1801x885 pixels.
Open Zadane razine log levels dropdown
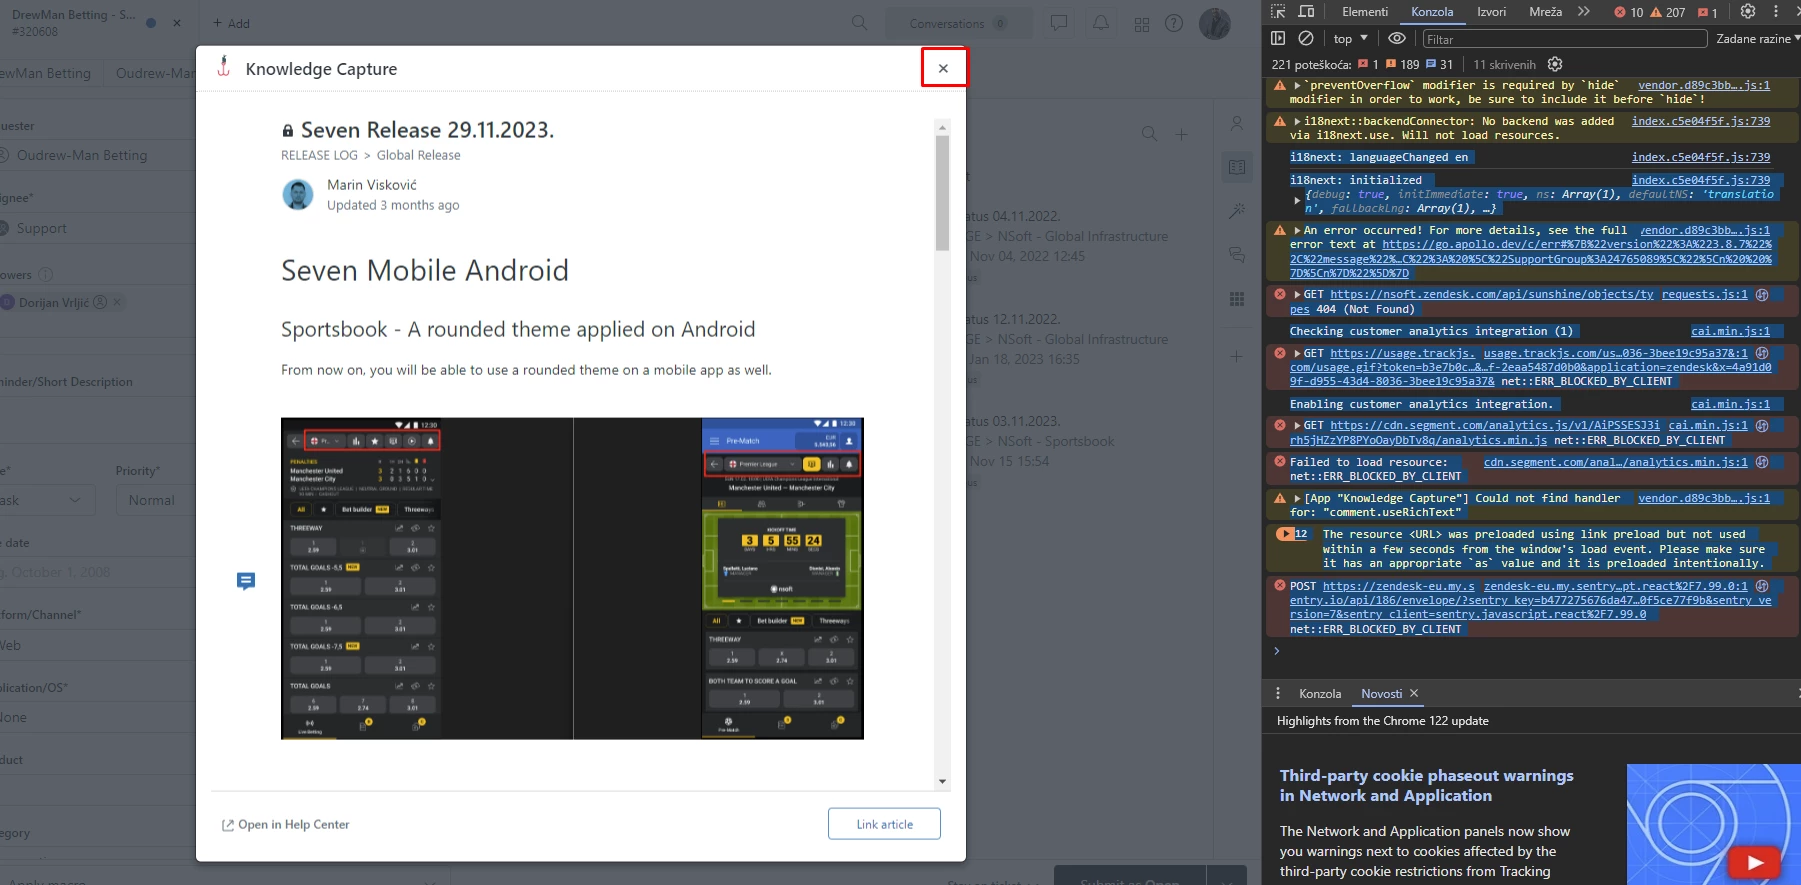(x=1757, y=39)
